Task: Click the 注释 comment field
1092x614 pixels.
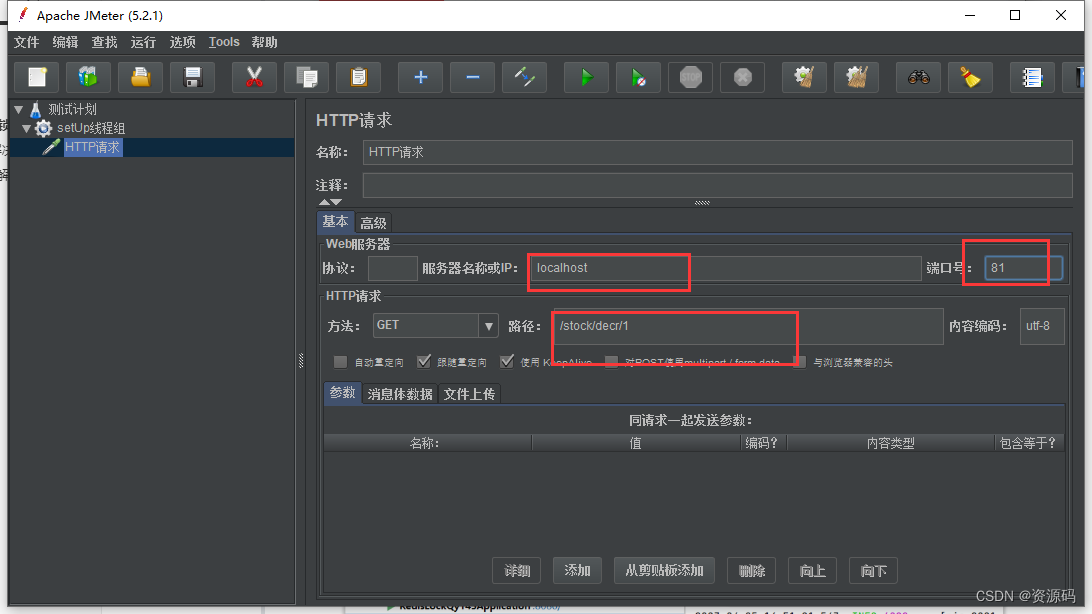Action: pos(717,185)
